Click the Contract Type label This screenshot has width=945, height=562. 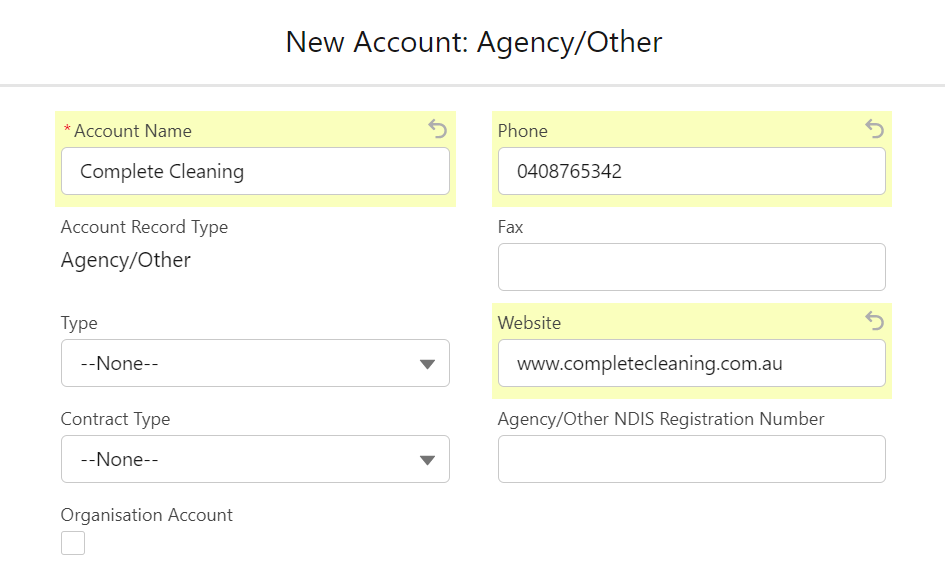(115, 419)
